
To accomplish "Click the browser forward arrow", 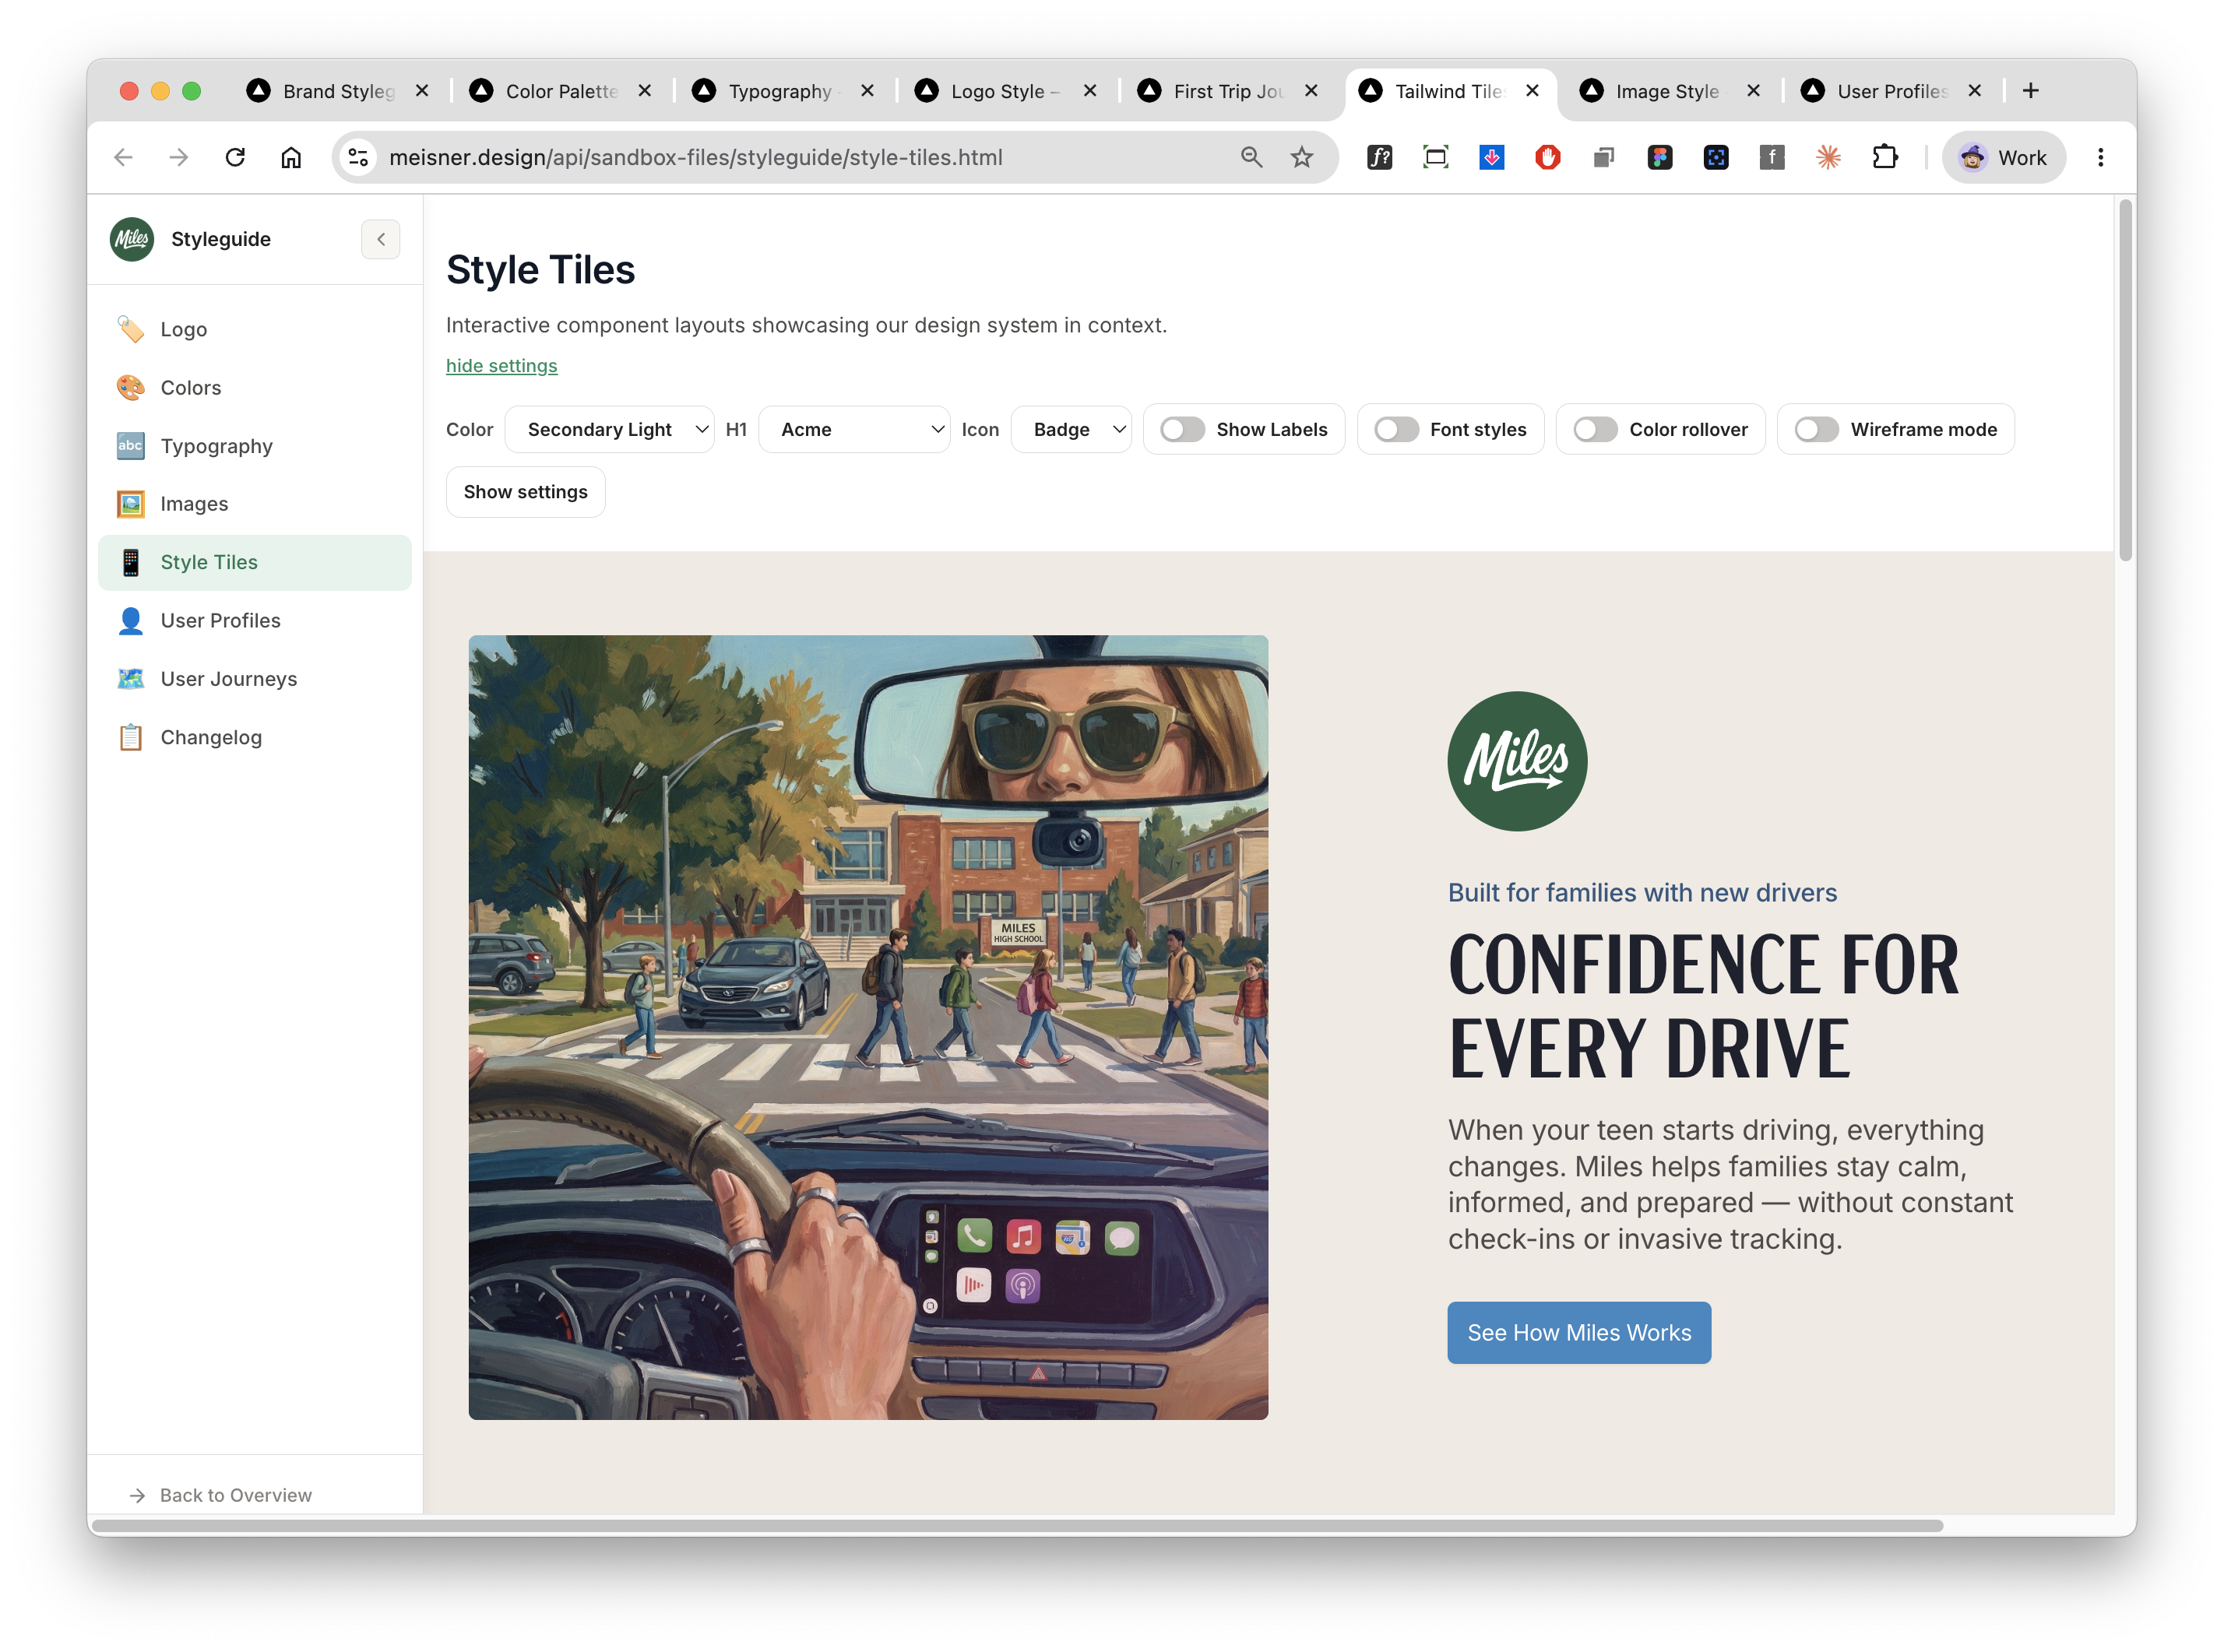I will 179,157.
